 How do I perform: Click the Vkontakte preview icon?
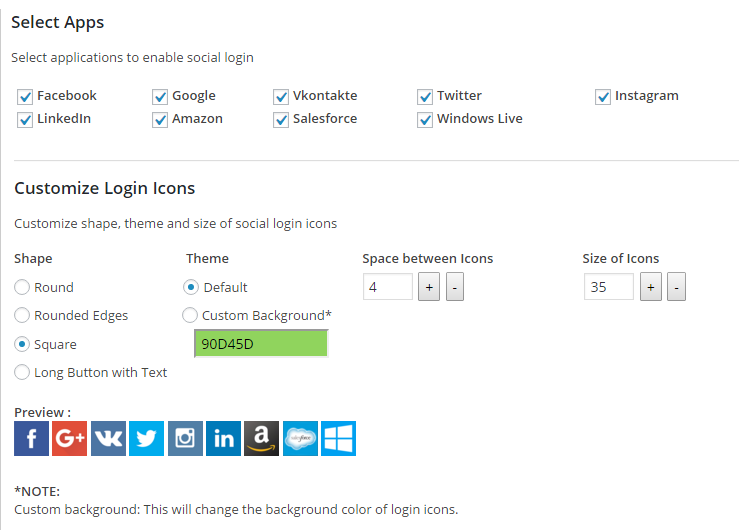coord(108,439)
